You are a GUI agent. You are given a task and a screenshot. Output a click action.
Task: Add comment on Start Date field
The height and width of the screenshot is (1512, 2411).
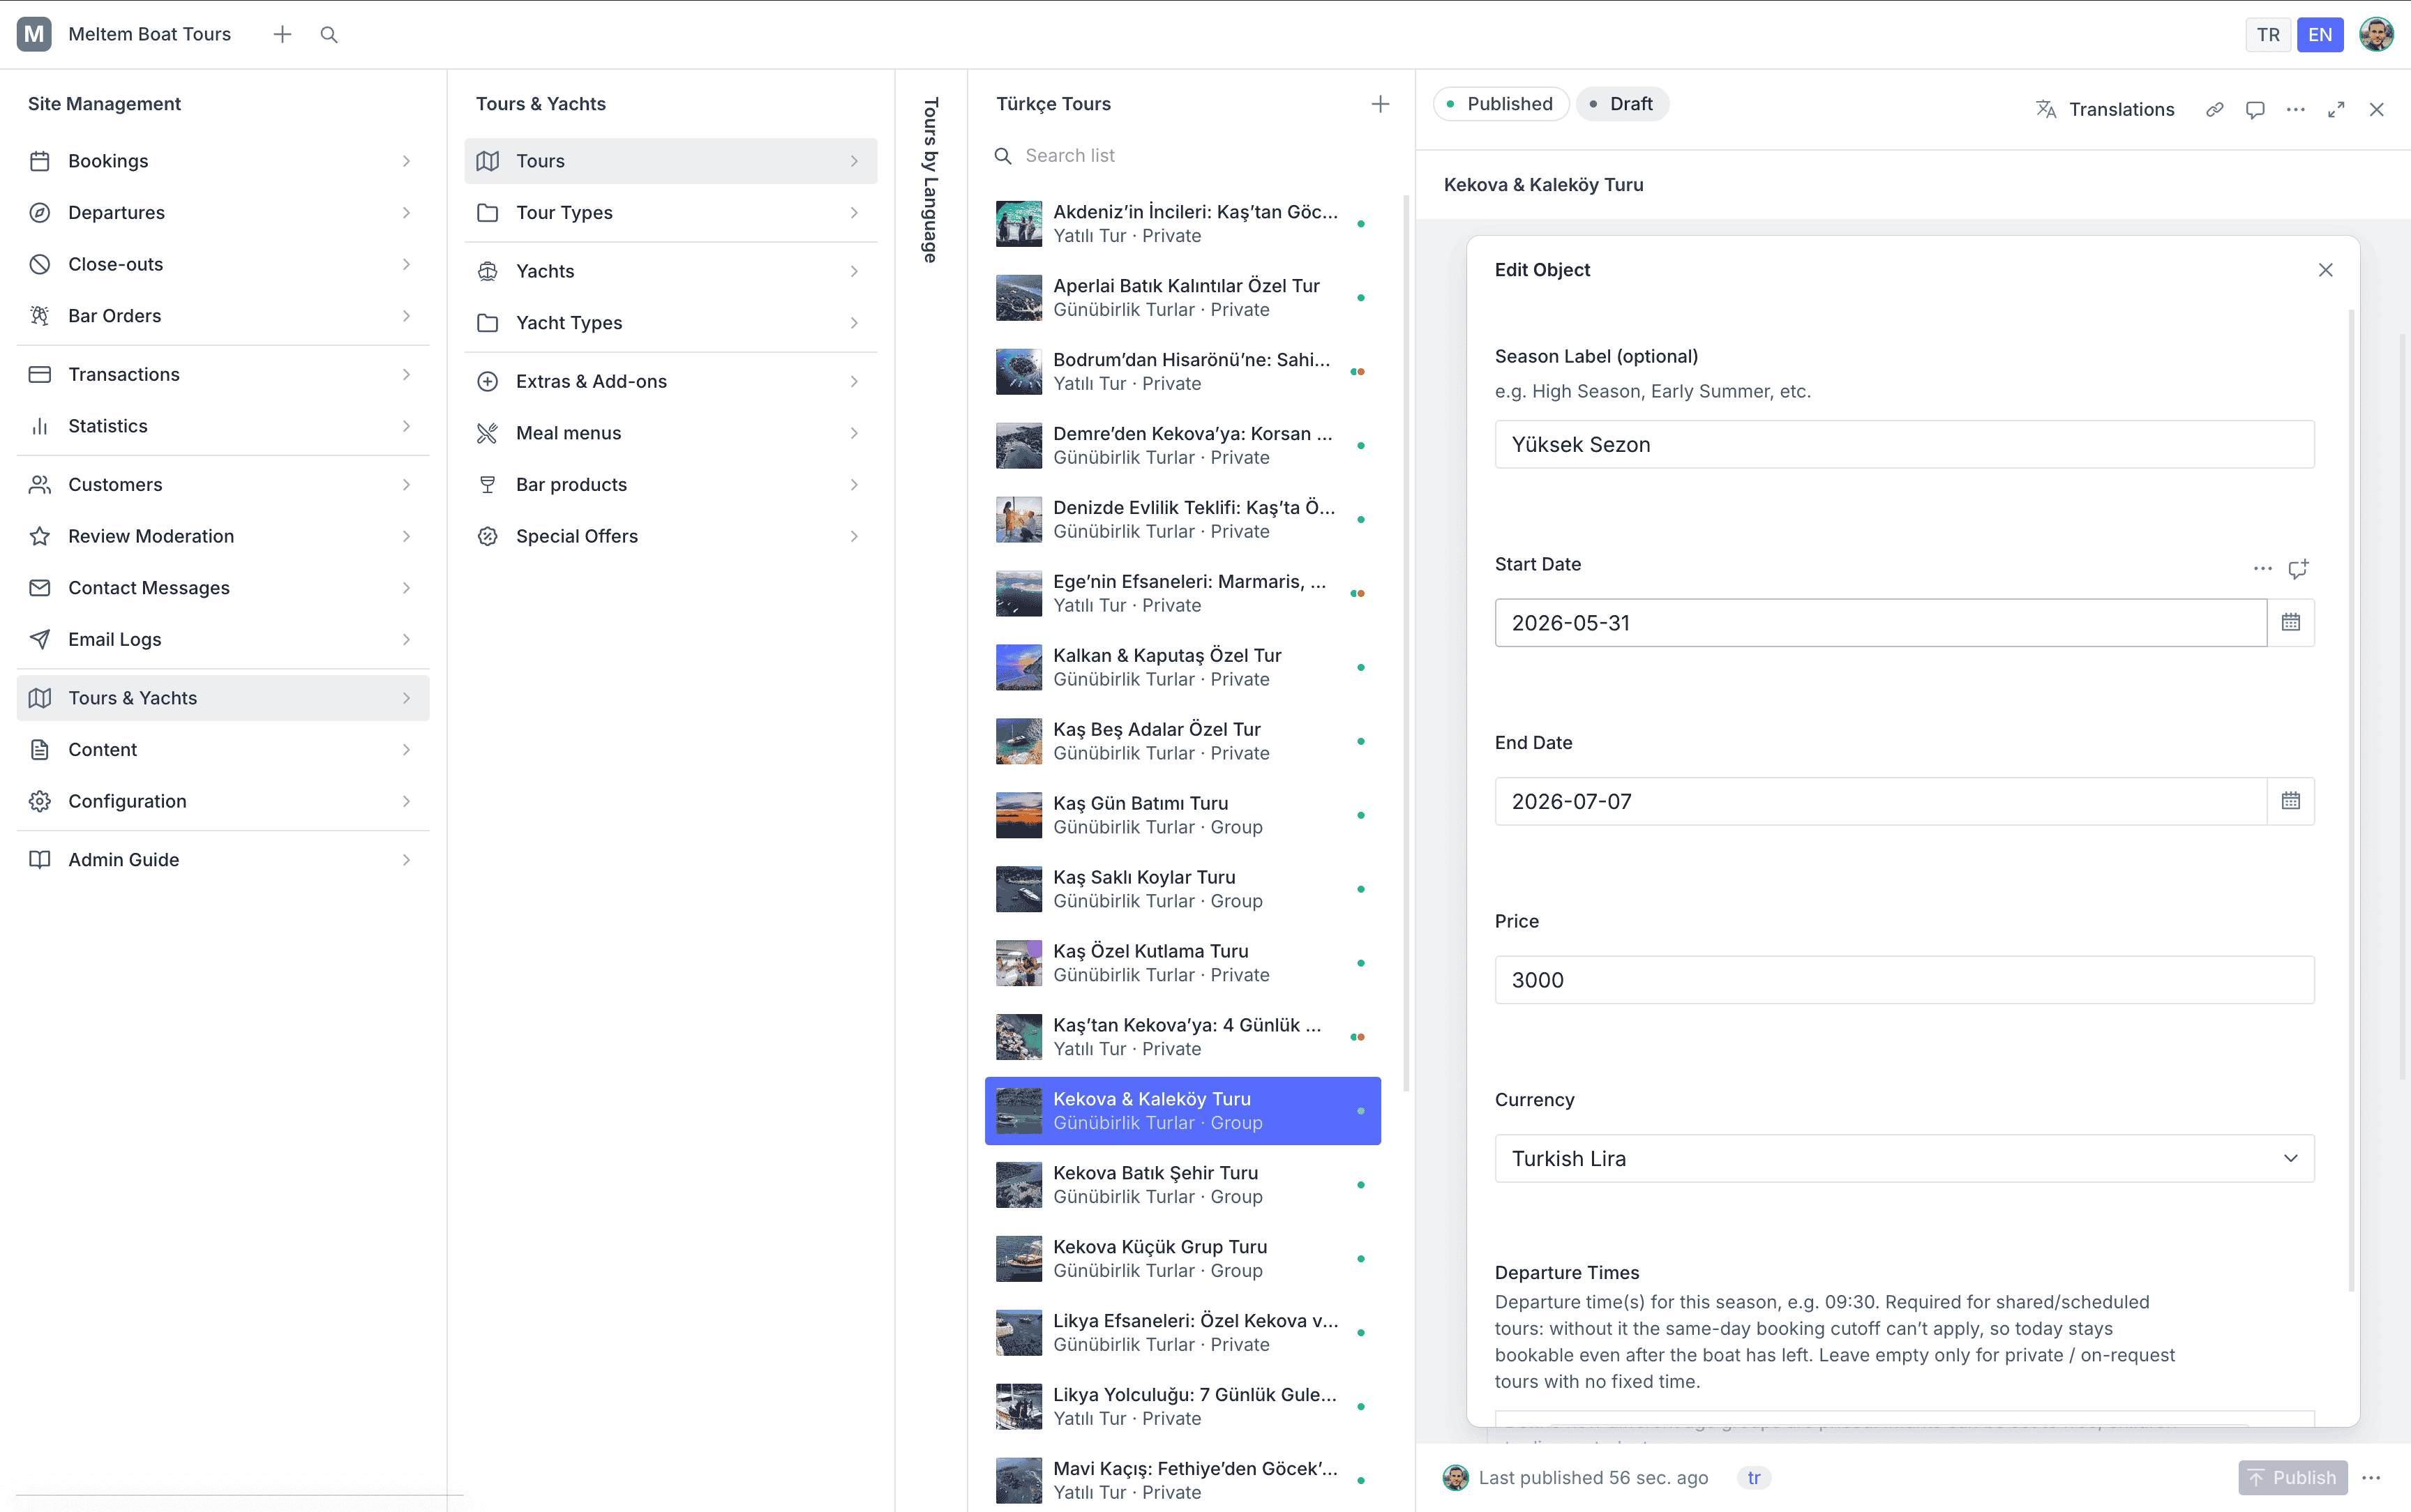point(2298,569)
